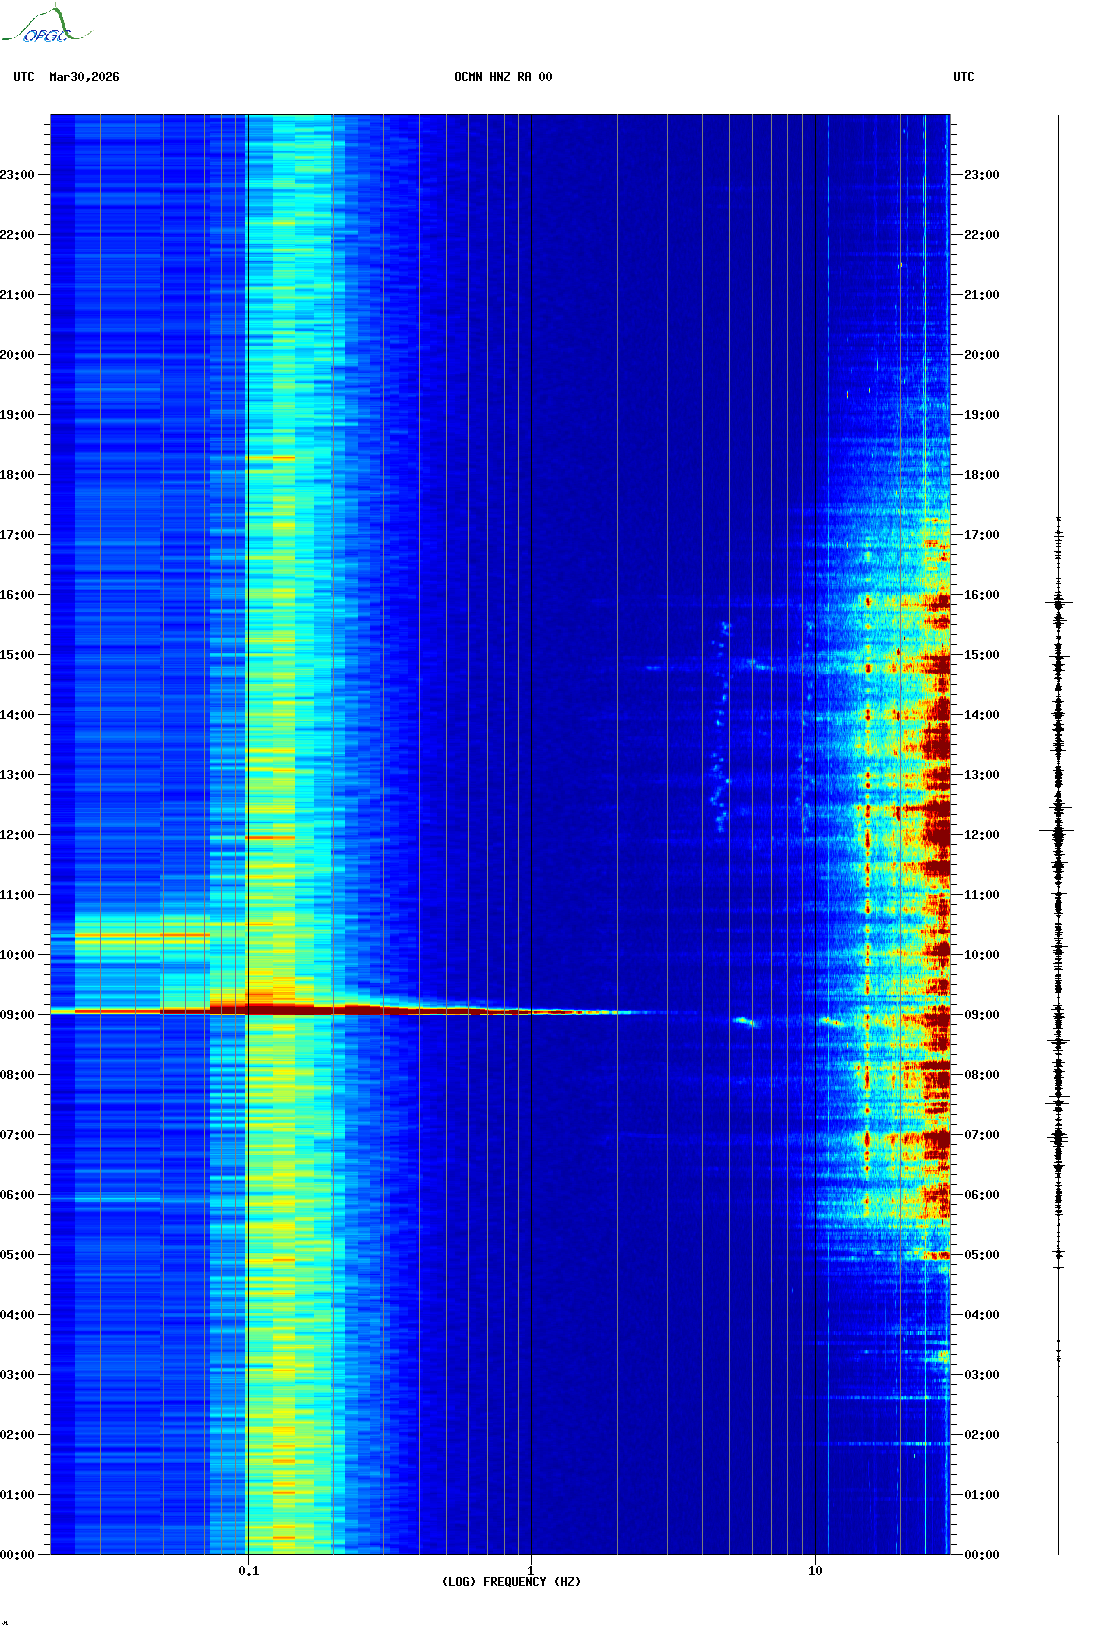Click the 12:00 label on the left axis
The image size is (1102, 1634).
click(x=17, y=835)
